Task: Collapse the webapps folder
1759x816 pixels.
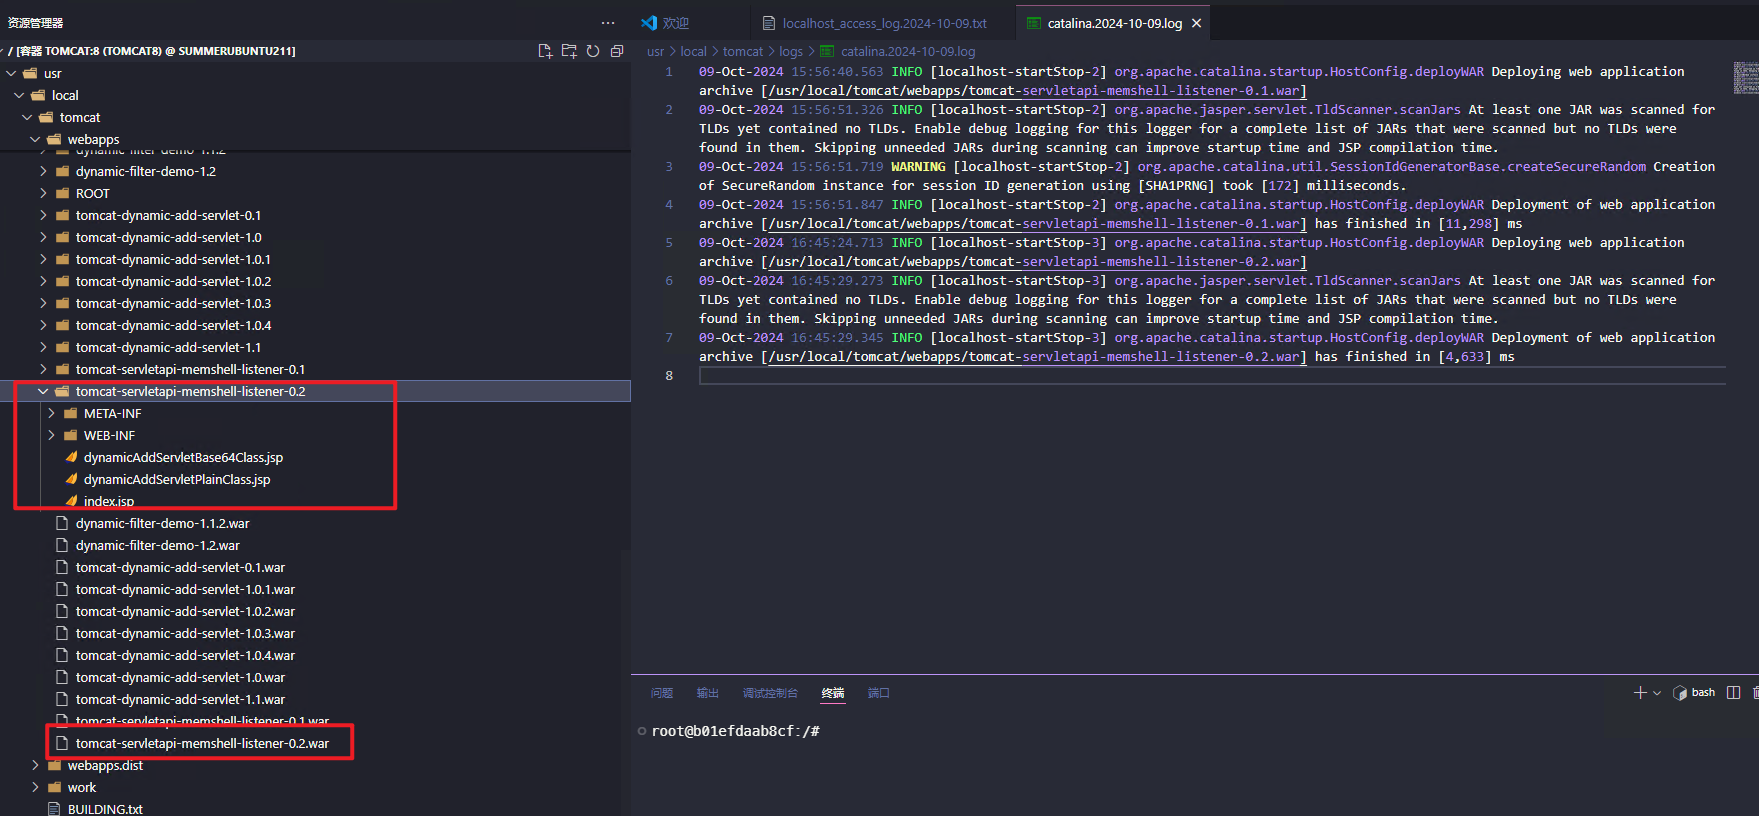Action: 36,139
